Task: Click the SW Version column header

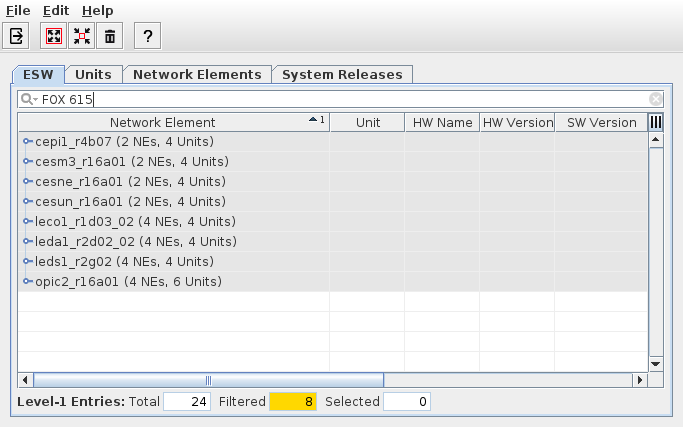Action: (601, 122)
